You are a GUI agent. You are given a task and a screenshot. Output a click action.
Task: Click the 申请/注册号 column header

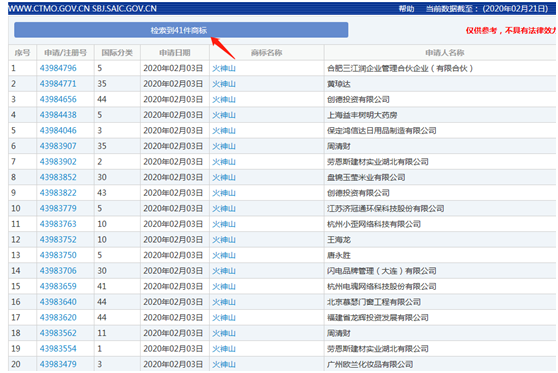65,53
